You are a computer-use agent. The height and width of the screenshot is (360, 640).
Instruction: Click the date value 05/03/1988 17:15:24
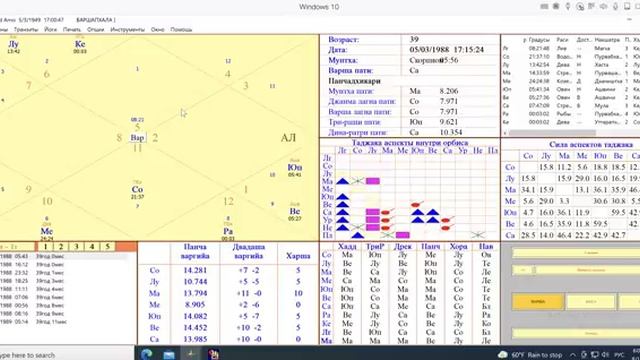[447, 49]
